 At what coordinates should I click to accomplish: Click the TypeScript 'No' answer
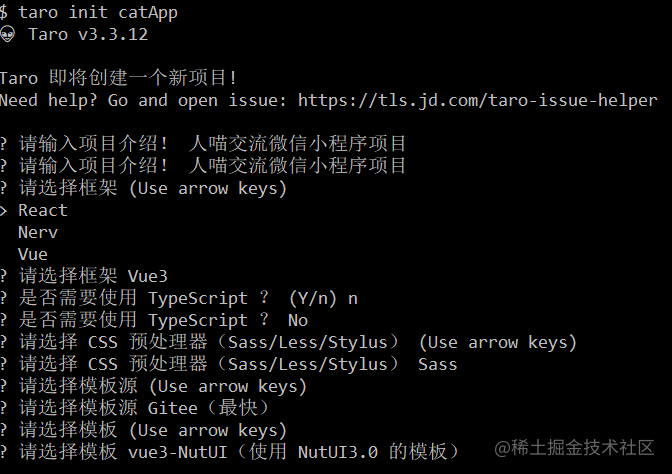pos(298,321)
